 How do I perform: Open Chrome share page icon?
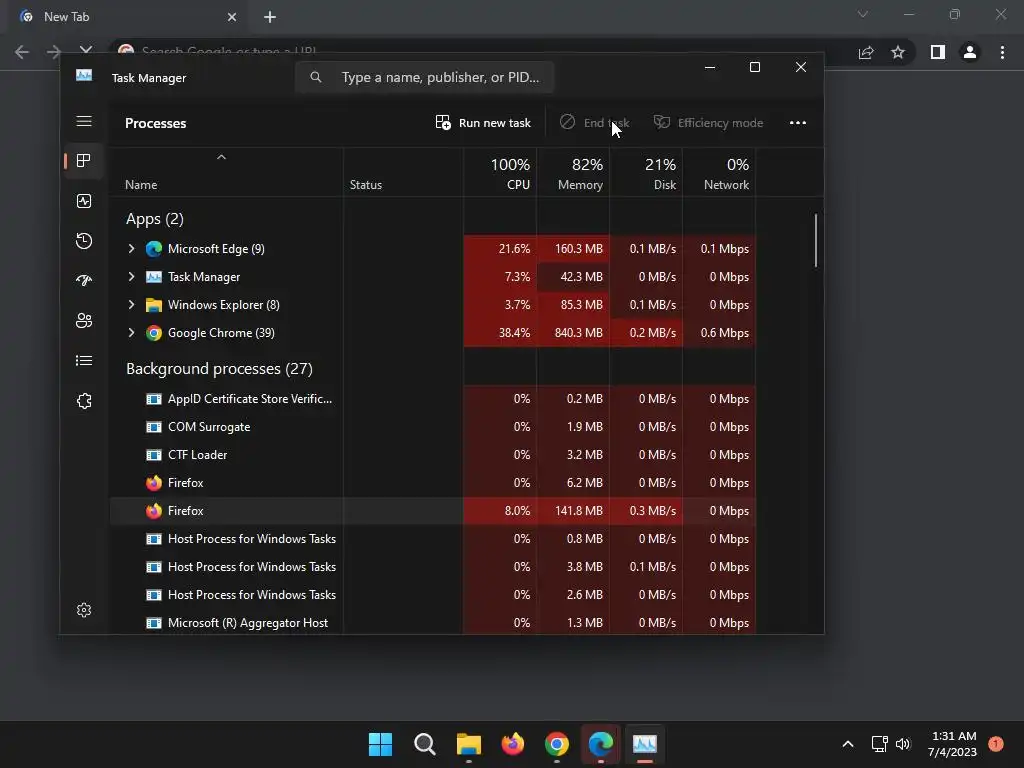tap(866, 52)
